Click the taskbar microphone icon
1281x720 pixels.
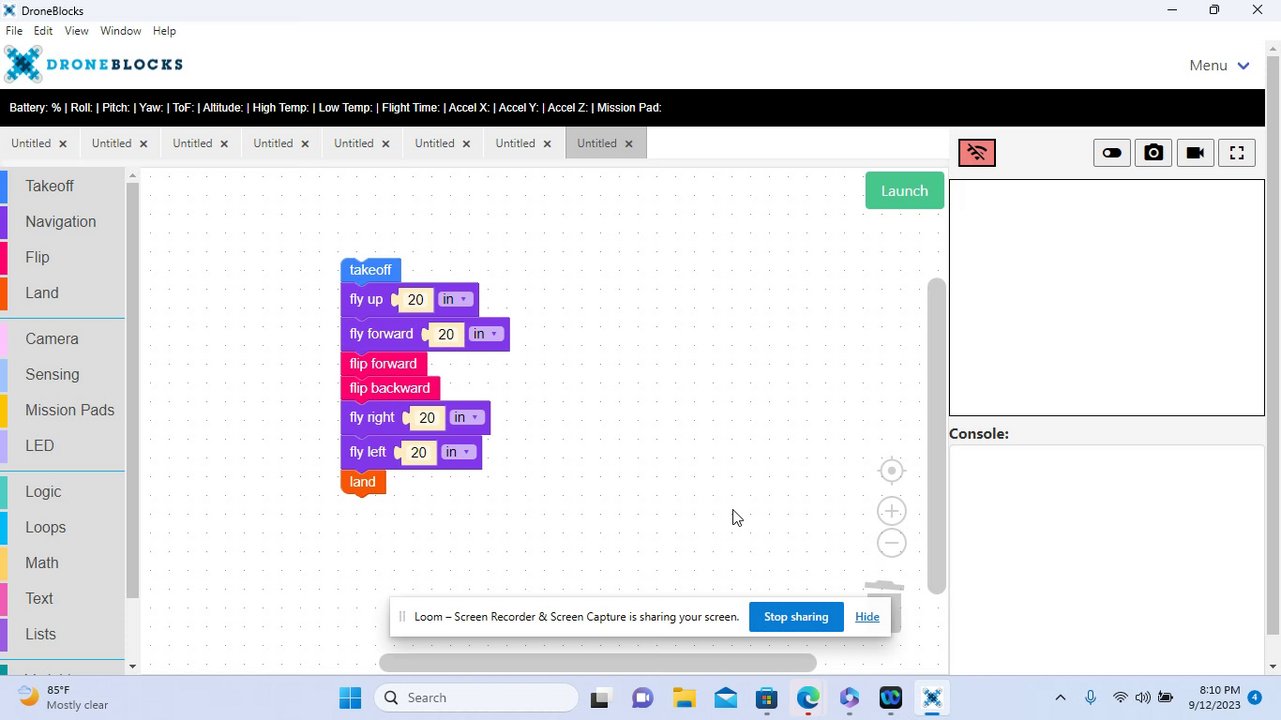coord(1090,698)
